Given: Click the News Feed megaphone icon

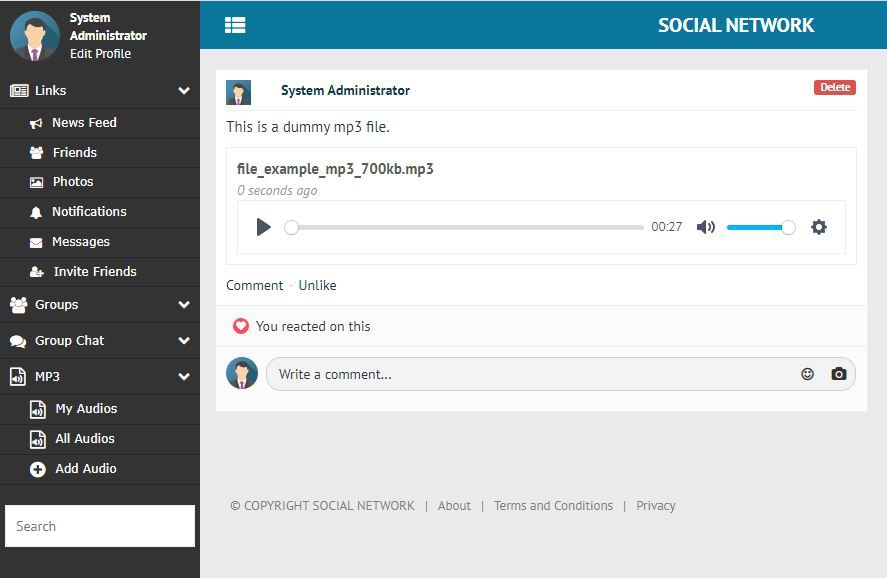Looking at the screenshot, I should 36,123.
